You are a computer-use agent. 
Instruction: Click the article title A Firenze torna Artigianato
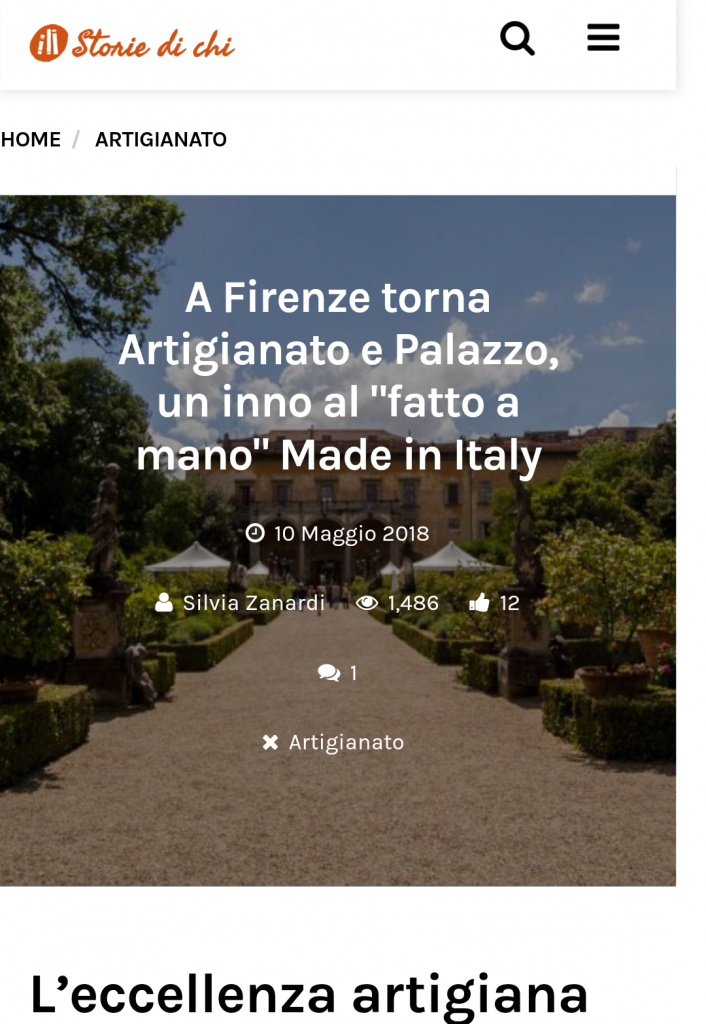pos(338,376)
